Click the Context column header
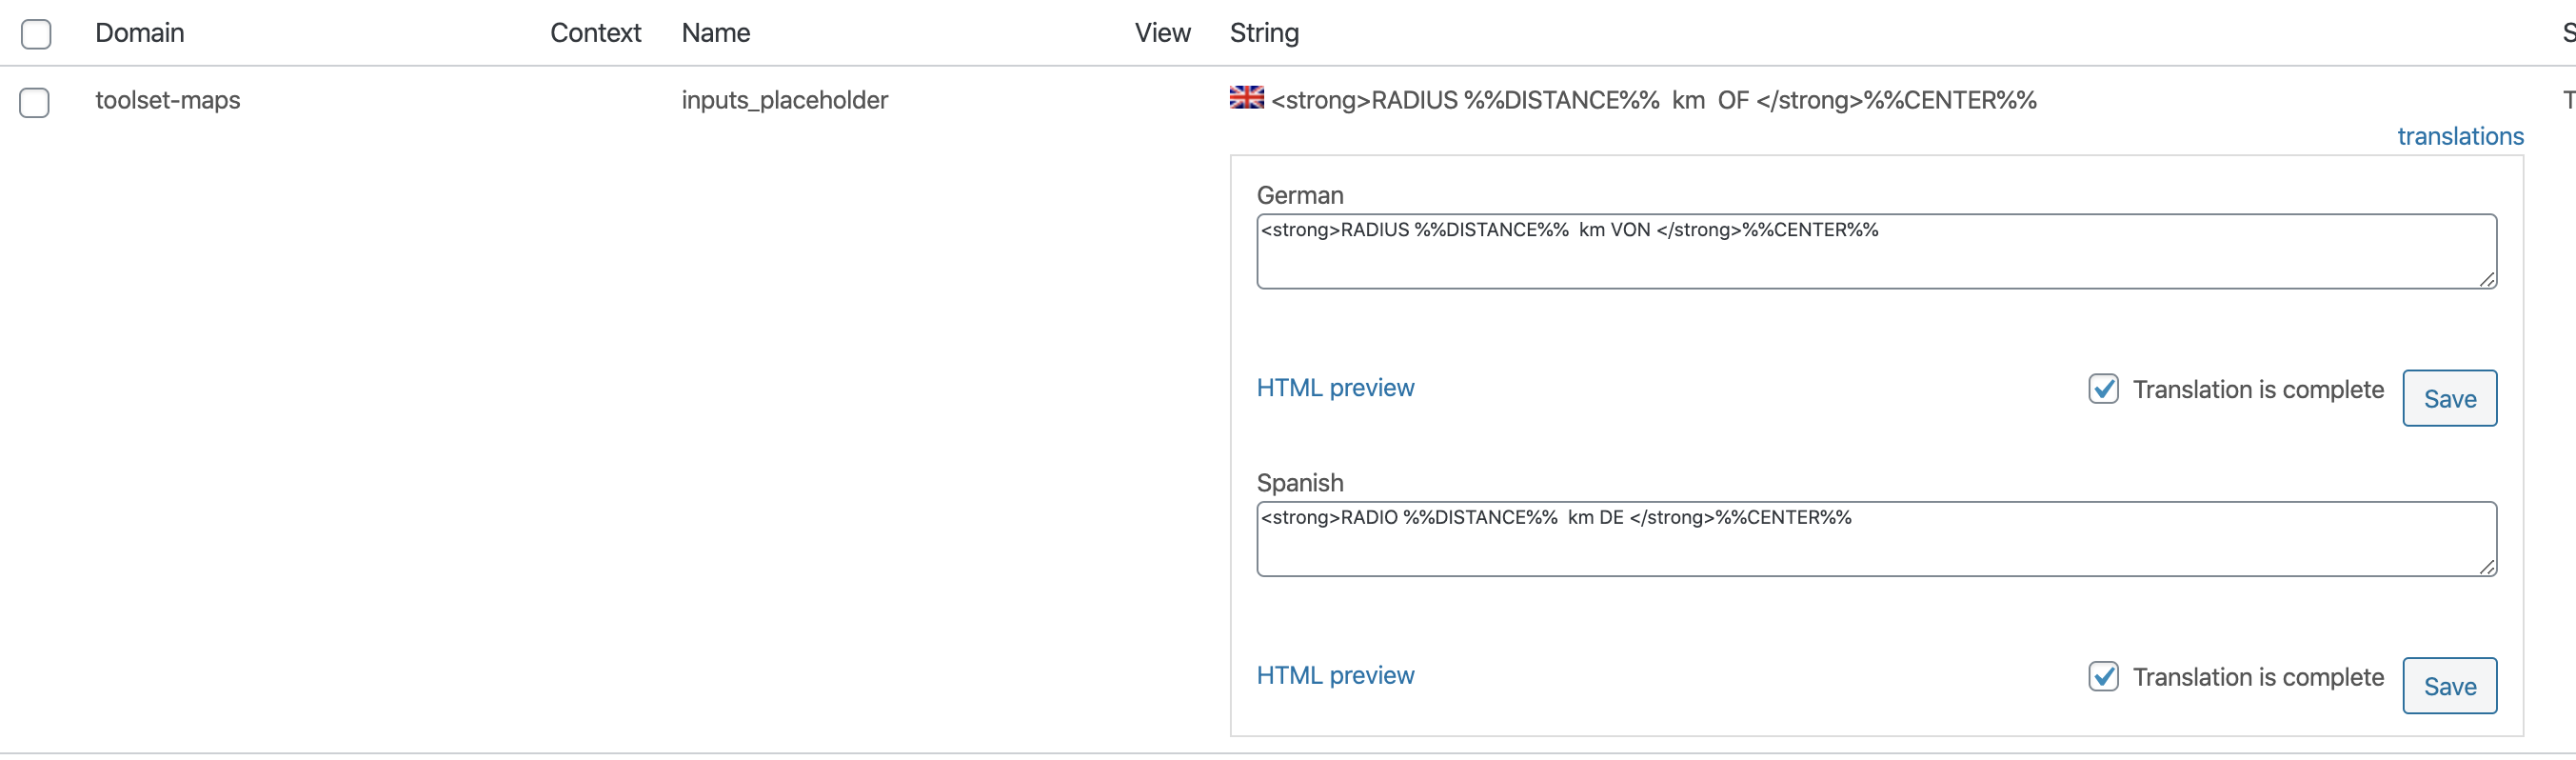This screenshot has width=2576, height=760. 596,33
